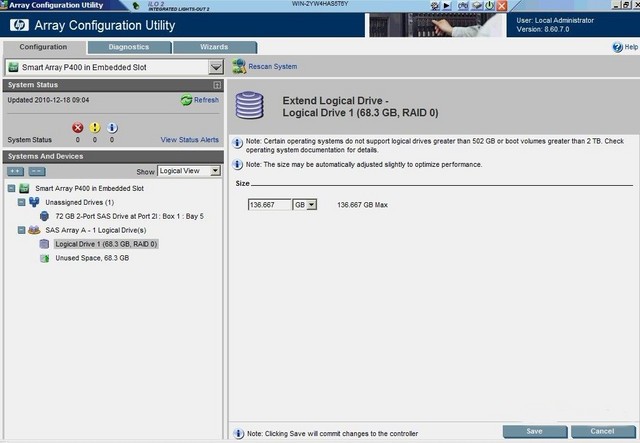640x443 pixels.
Task: Switch to the Diagnostics tab
Action: pos(128,47)
